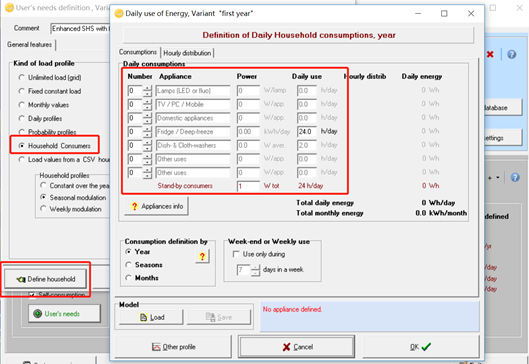Click the Fridge / Deep-freeze number stepper
This screenshot has height=364, width=529.
pyautogui.click(x=147, y=132)
